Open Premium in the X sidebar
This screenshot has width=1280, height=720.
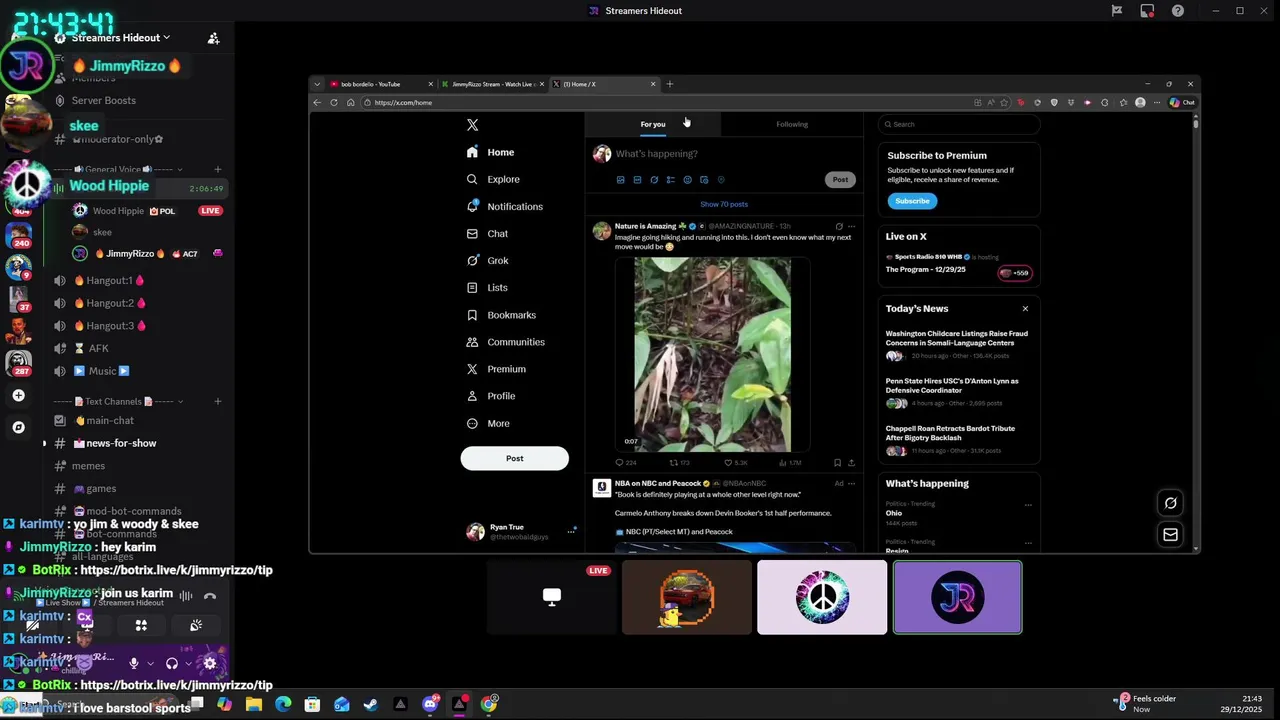(x=496, y=369)
